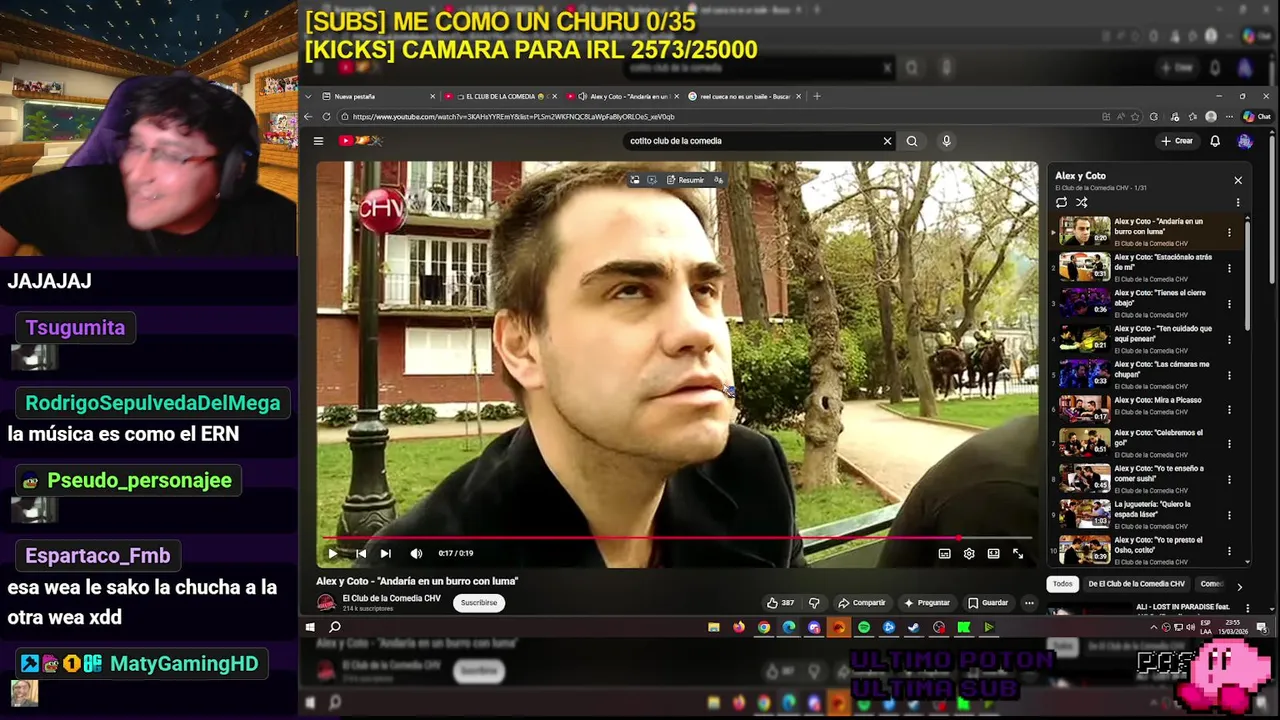The width and height of the screenshot is (1280, 720).
Task: Seek on the red video progress bar
Action: 677,538
